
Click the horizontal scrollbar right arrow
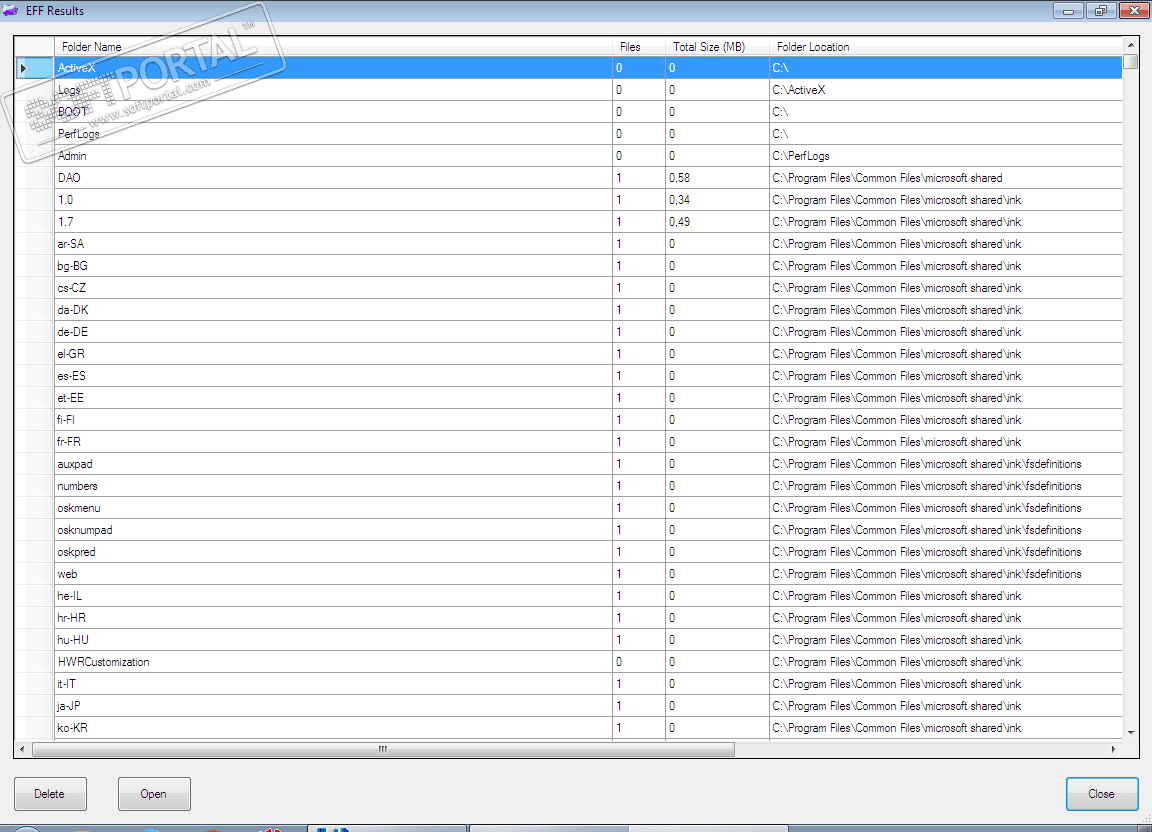point(1114,749)
